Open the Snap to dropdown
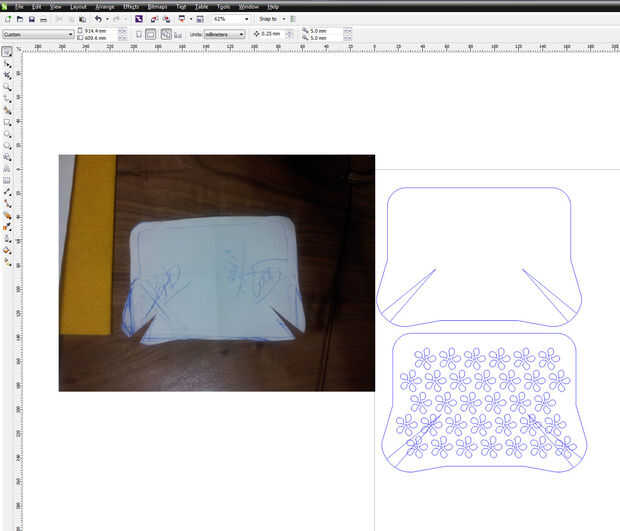620x531 pixels. [284, 19]
